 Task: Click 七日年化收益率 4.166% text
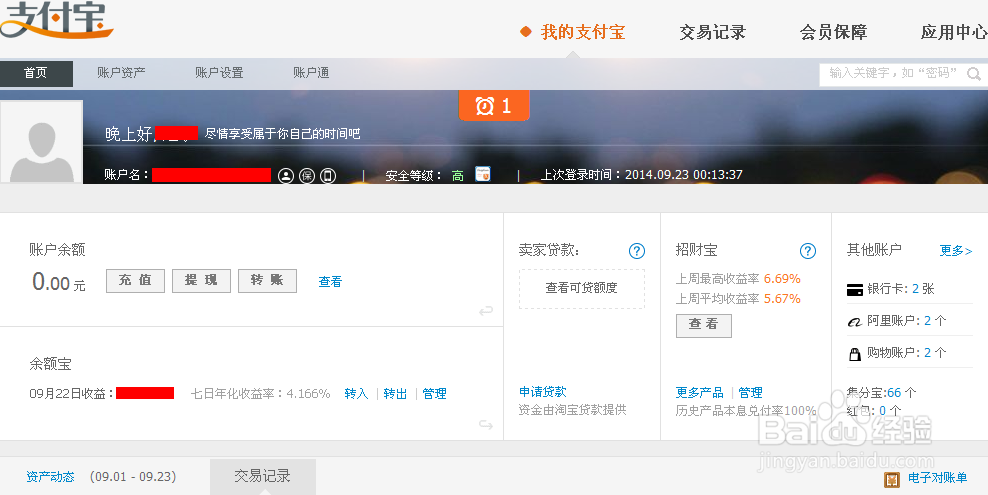point(261,394)
